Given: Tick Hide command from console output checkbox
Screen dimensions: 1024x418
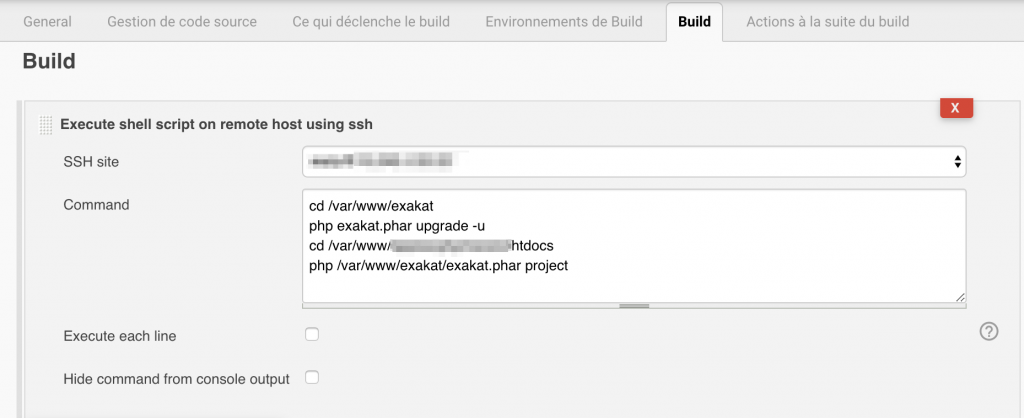Looking at the screenshot, I should point(312,378).
